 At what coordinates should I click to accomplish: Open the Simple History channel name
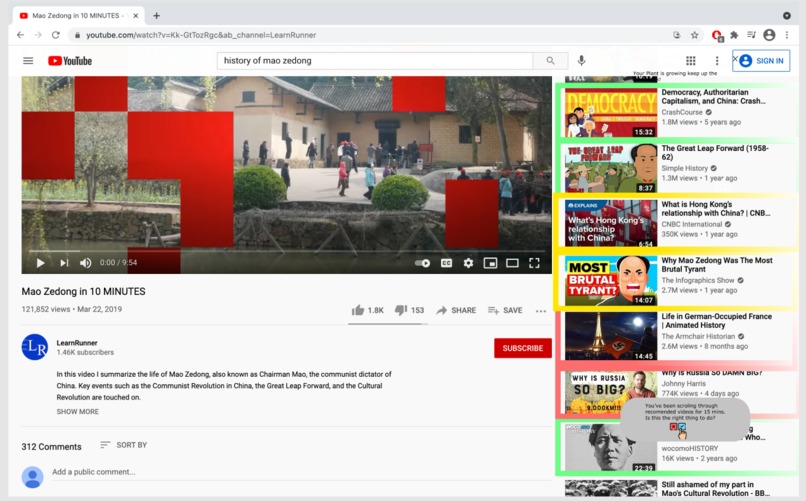point(684,168)
